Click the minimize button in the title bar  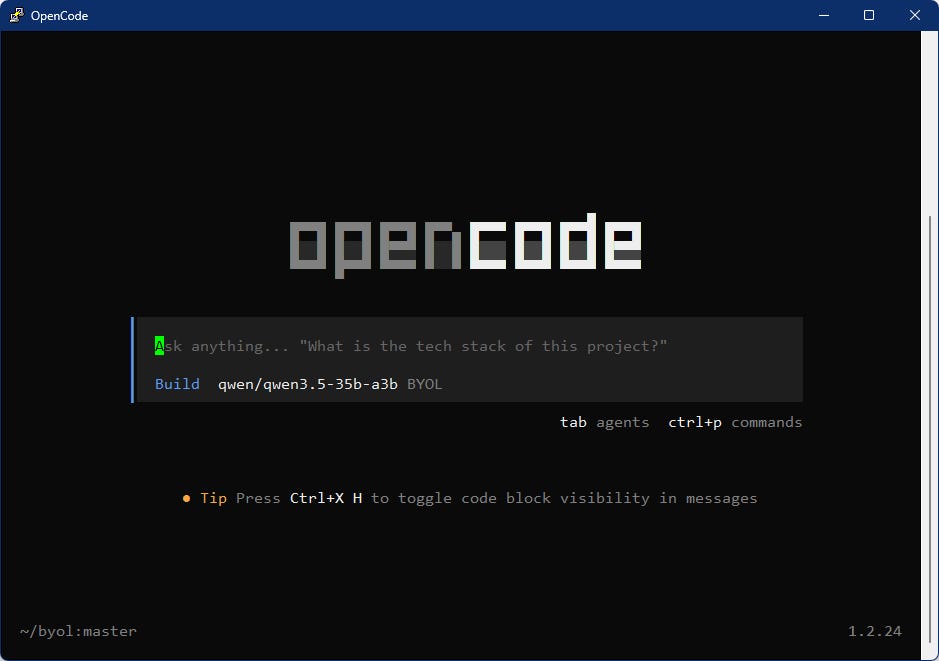tap(824, 15)
